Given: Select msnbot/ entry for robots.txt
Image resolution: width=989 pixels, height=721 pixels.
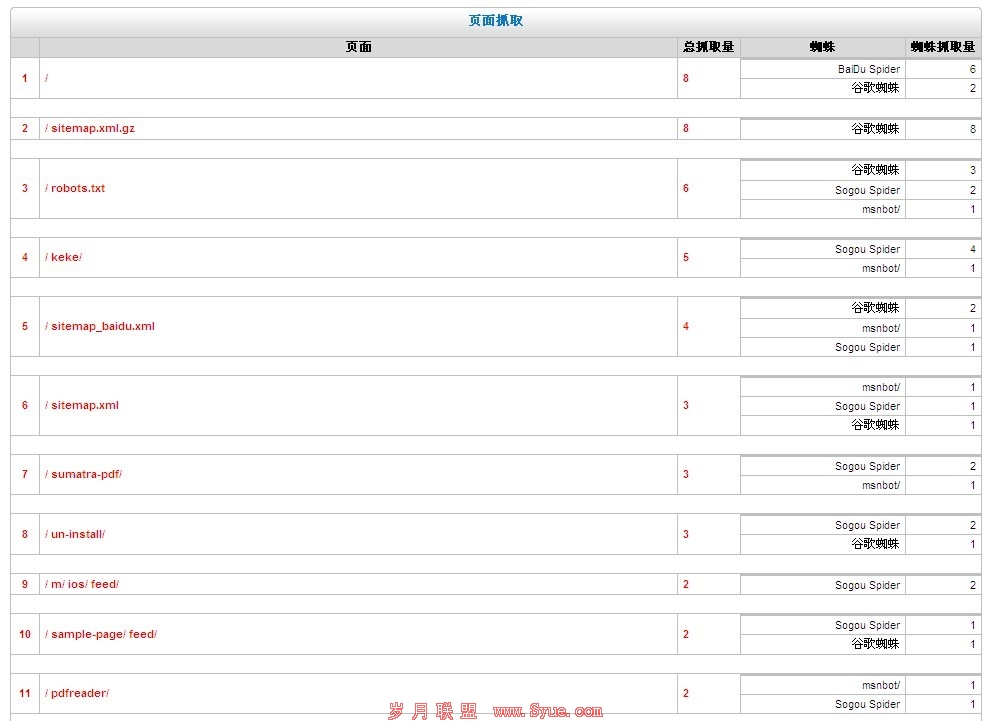Looking at the screenshot, I should pos(881,209).
